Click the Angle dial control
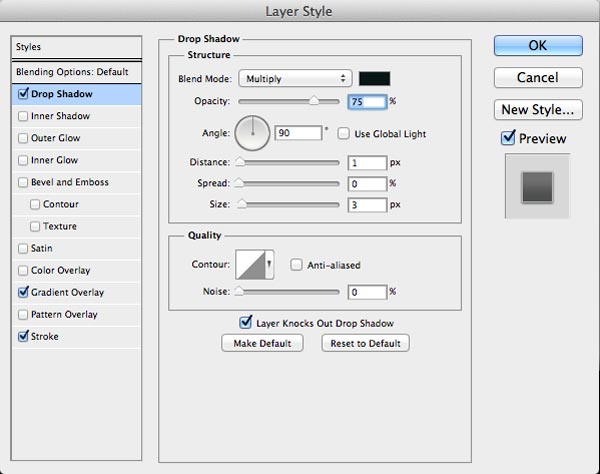 (253, 133)
